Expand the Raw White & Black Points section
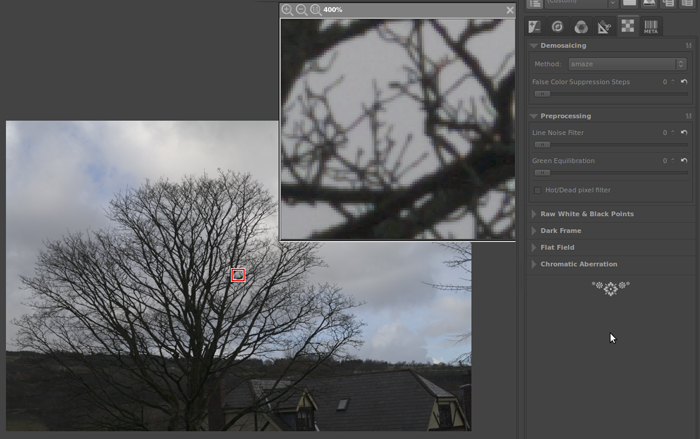The height and width of the screenshot is (439, 700). point(586,214)
